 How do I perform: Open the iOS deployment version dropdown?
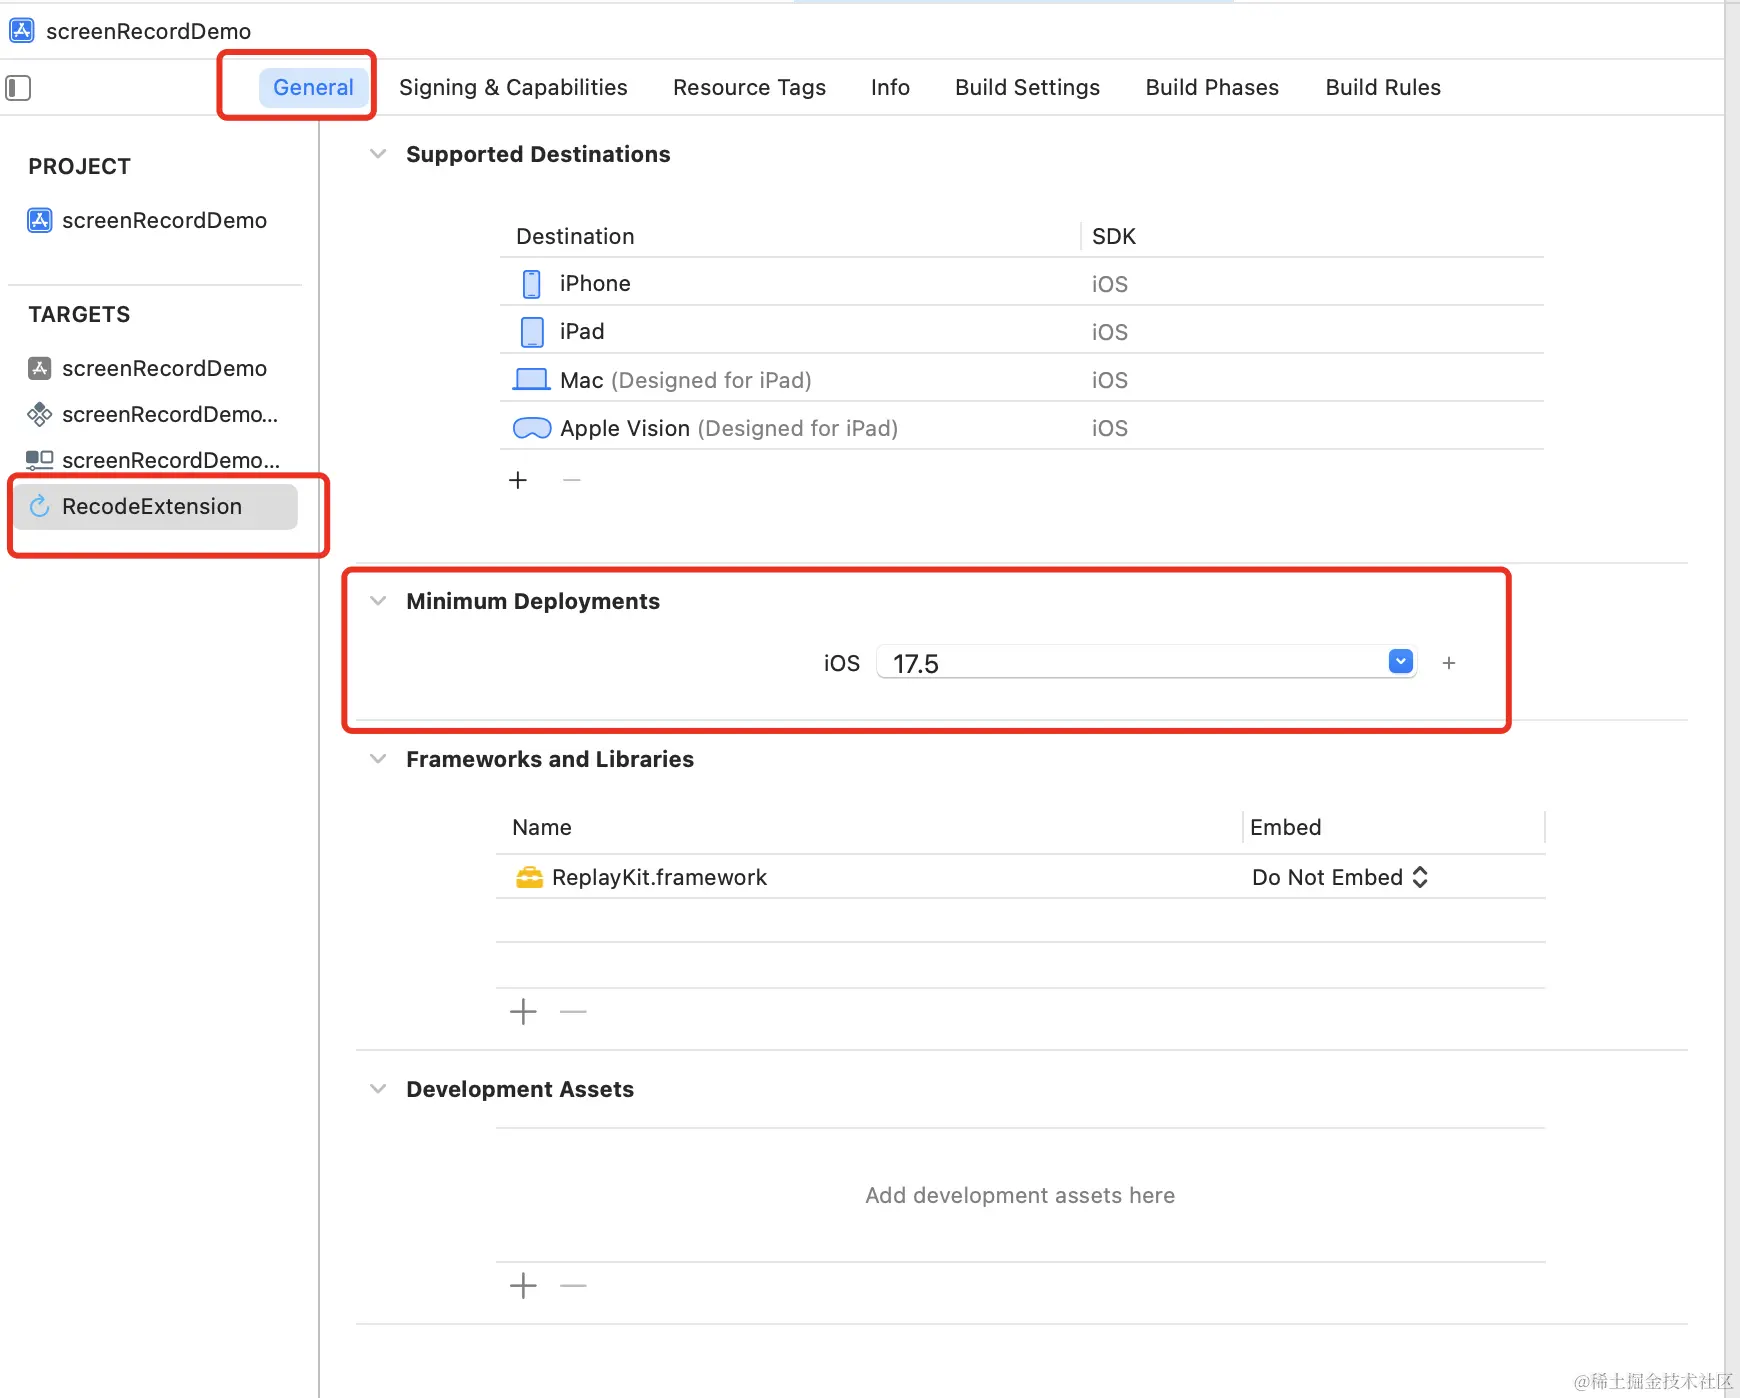tap(1400, 662)
